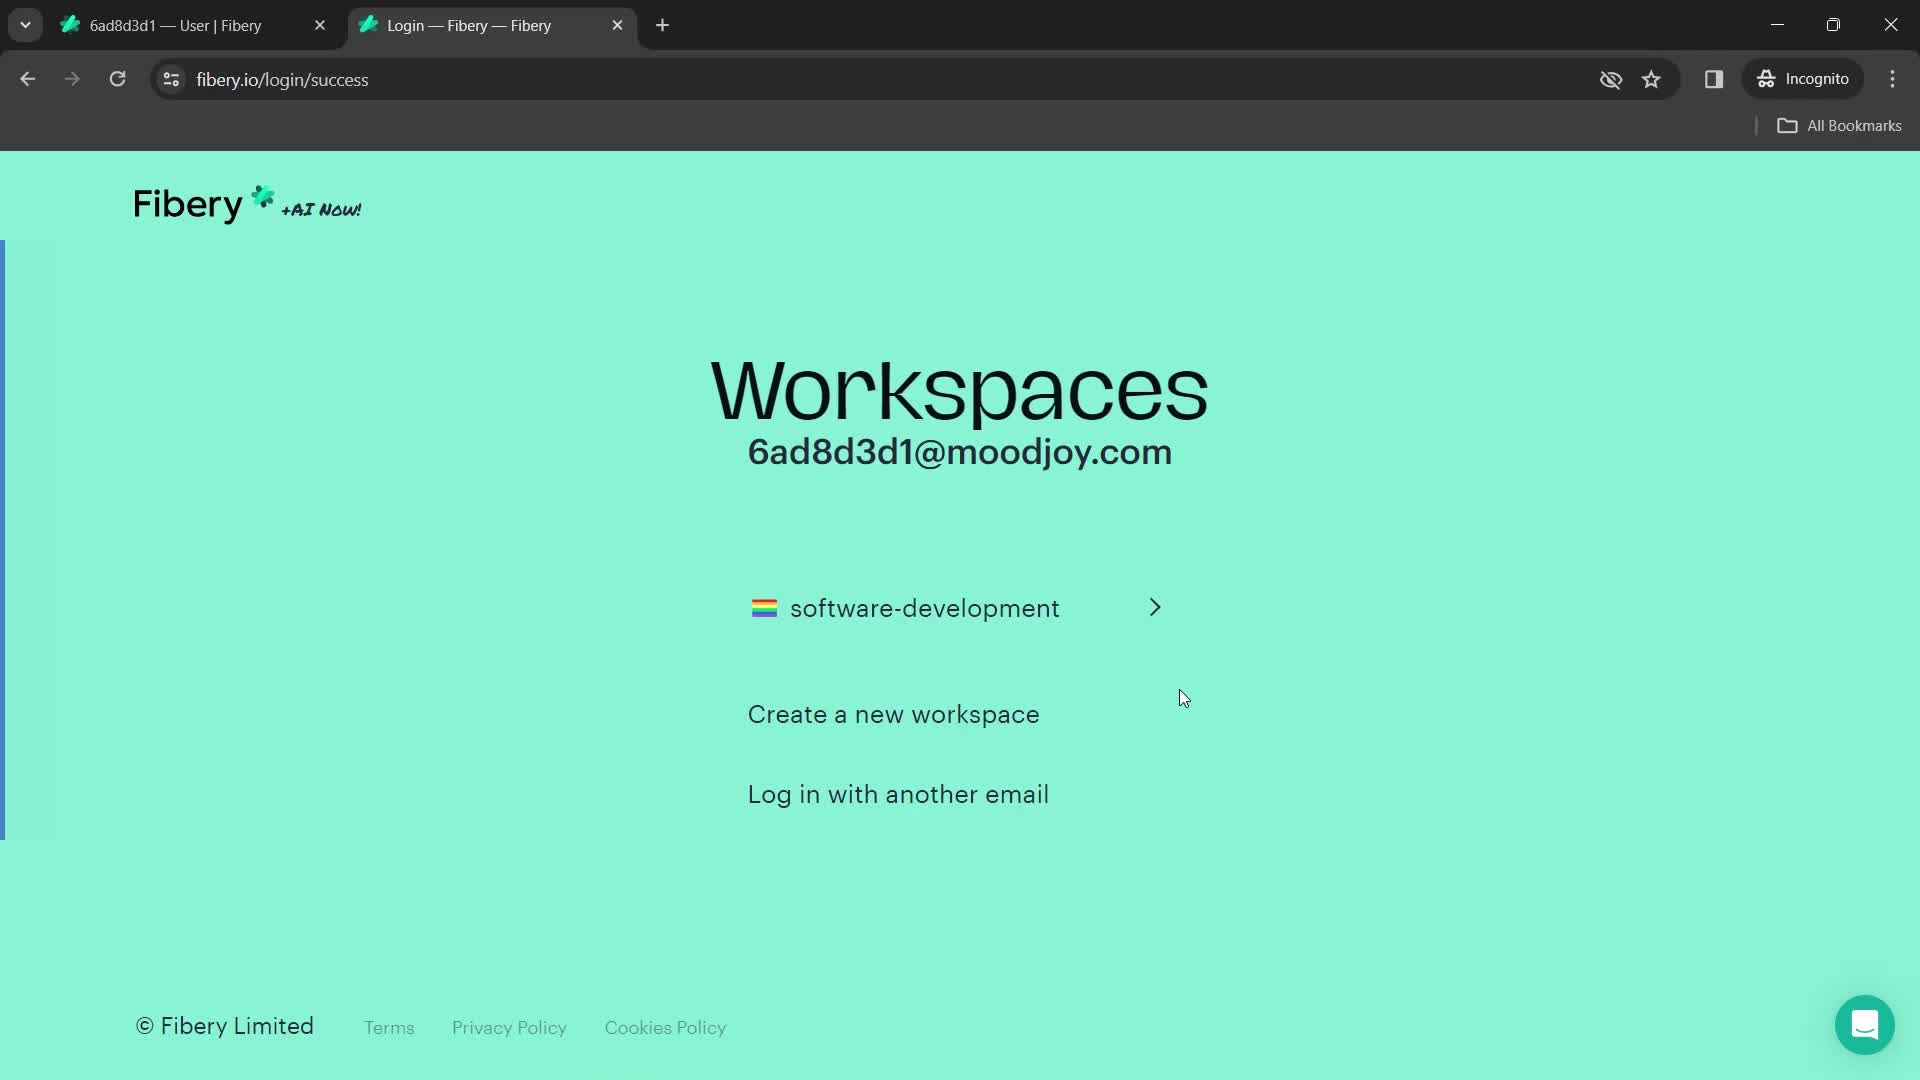Viewport: 1920px width, 1080px height.
Task: Click the rainbow flag workspace icon
Action: (764, 608)
